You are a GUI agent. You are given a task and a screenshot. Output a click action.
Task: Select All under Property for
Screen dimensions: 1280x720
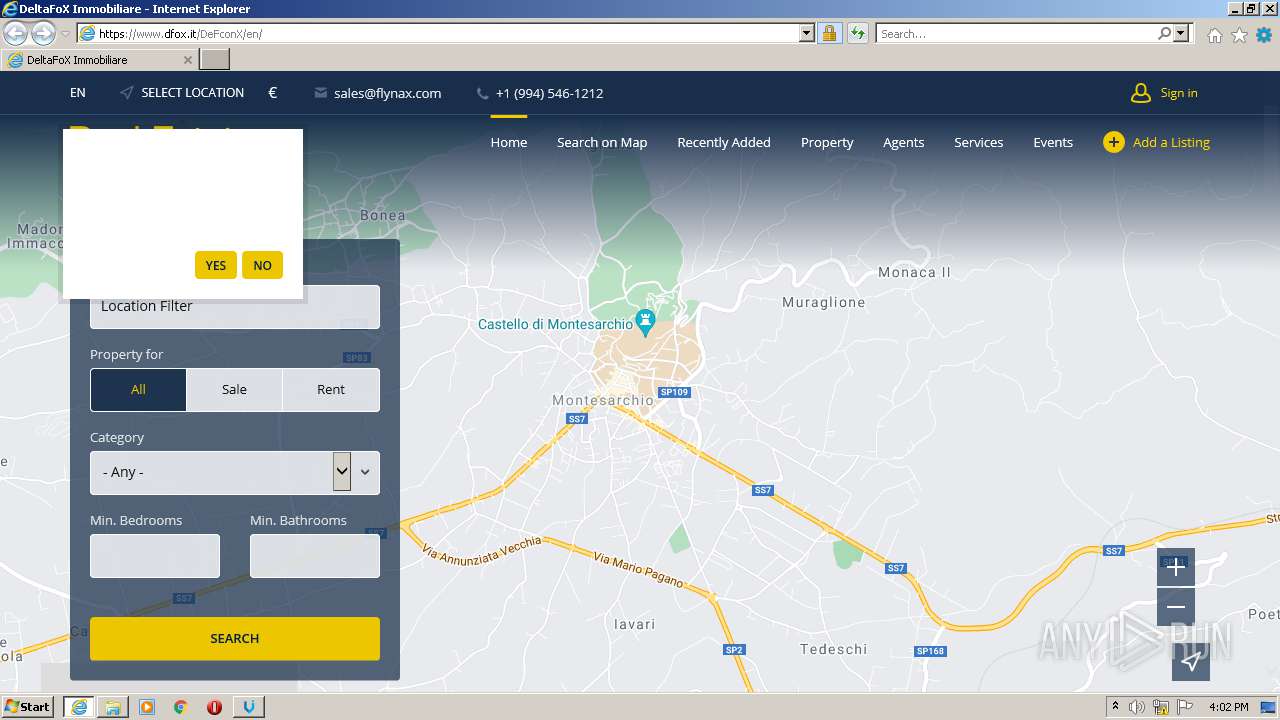pyautogui.click(x=138, y=390)
